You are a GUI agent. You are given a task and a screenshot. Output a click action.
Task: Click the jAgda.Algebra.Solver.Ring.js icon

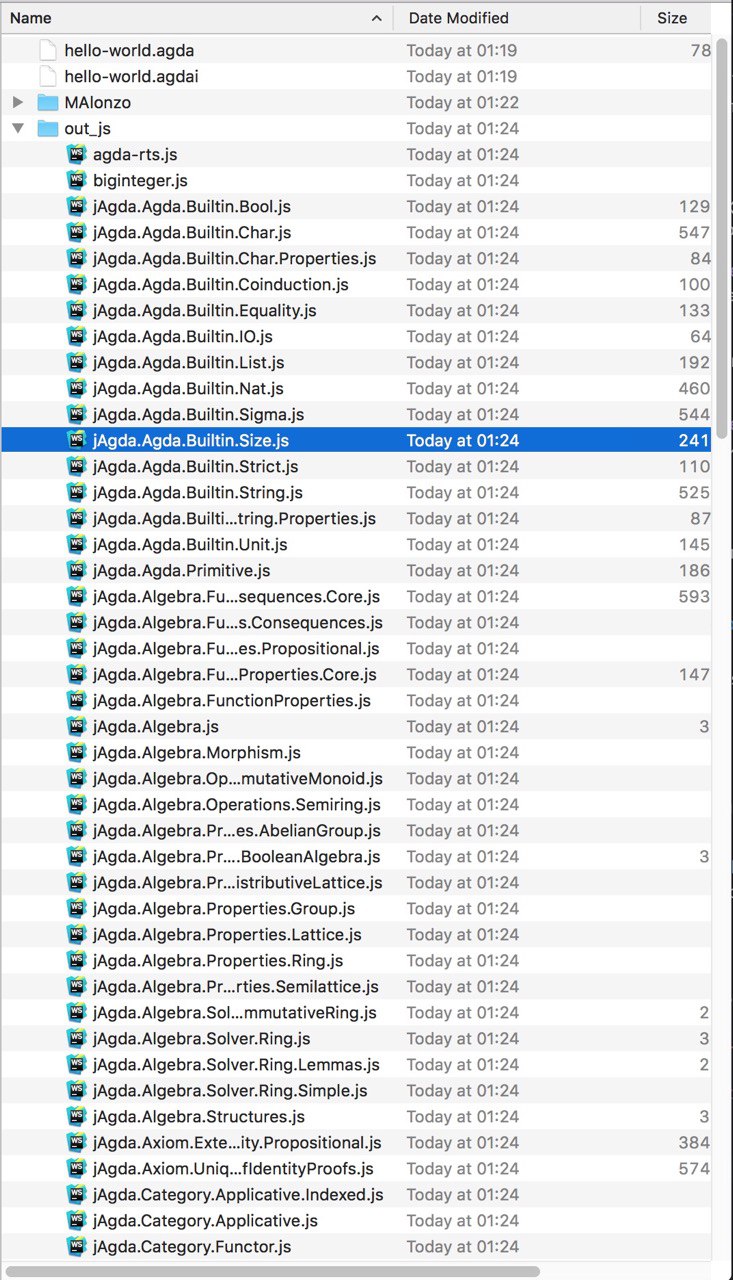click(76, 1038)
